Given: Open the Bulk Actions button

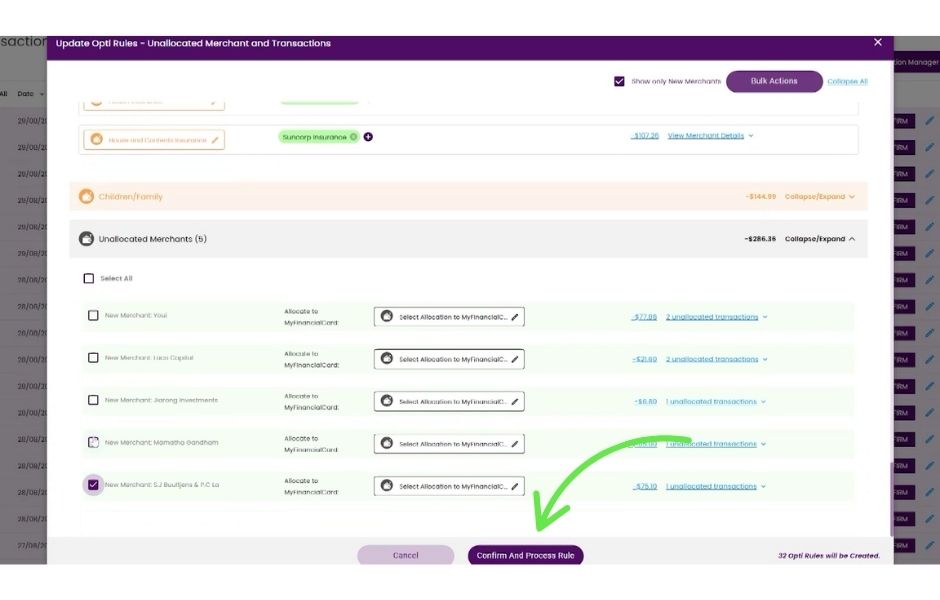Looking at the screenshot, I should pos(774,81).
